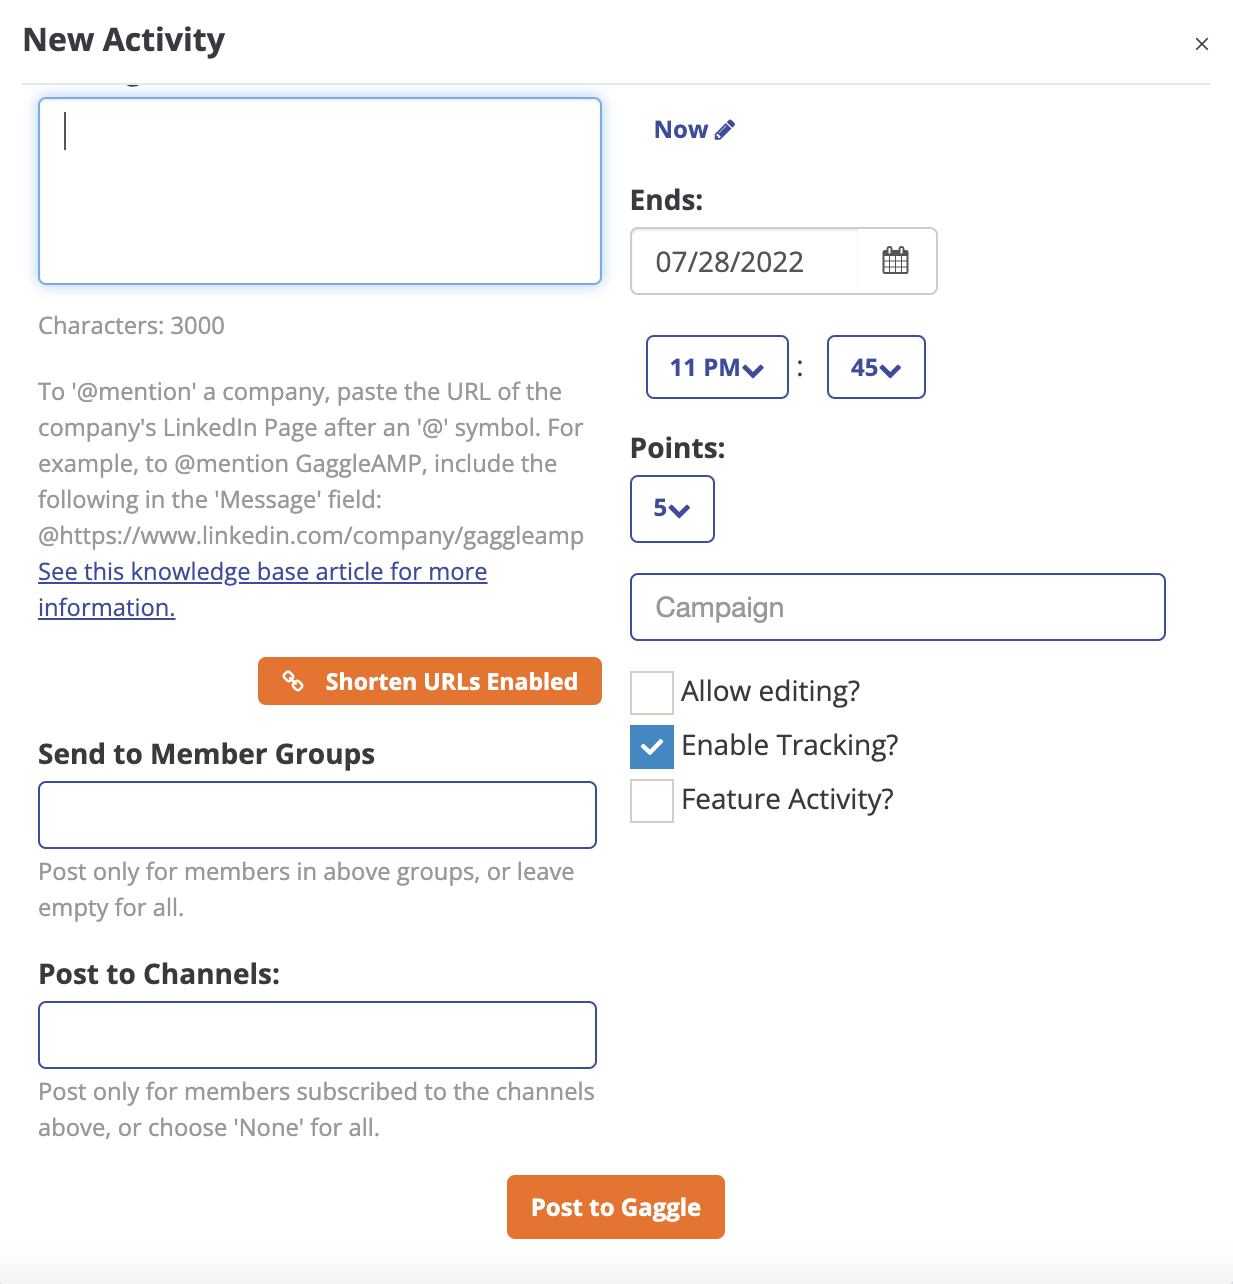
Task: Uncheck Enable Tracking
Action: 651,746
